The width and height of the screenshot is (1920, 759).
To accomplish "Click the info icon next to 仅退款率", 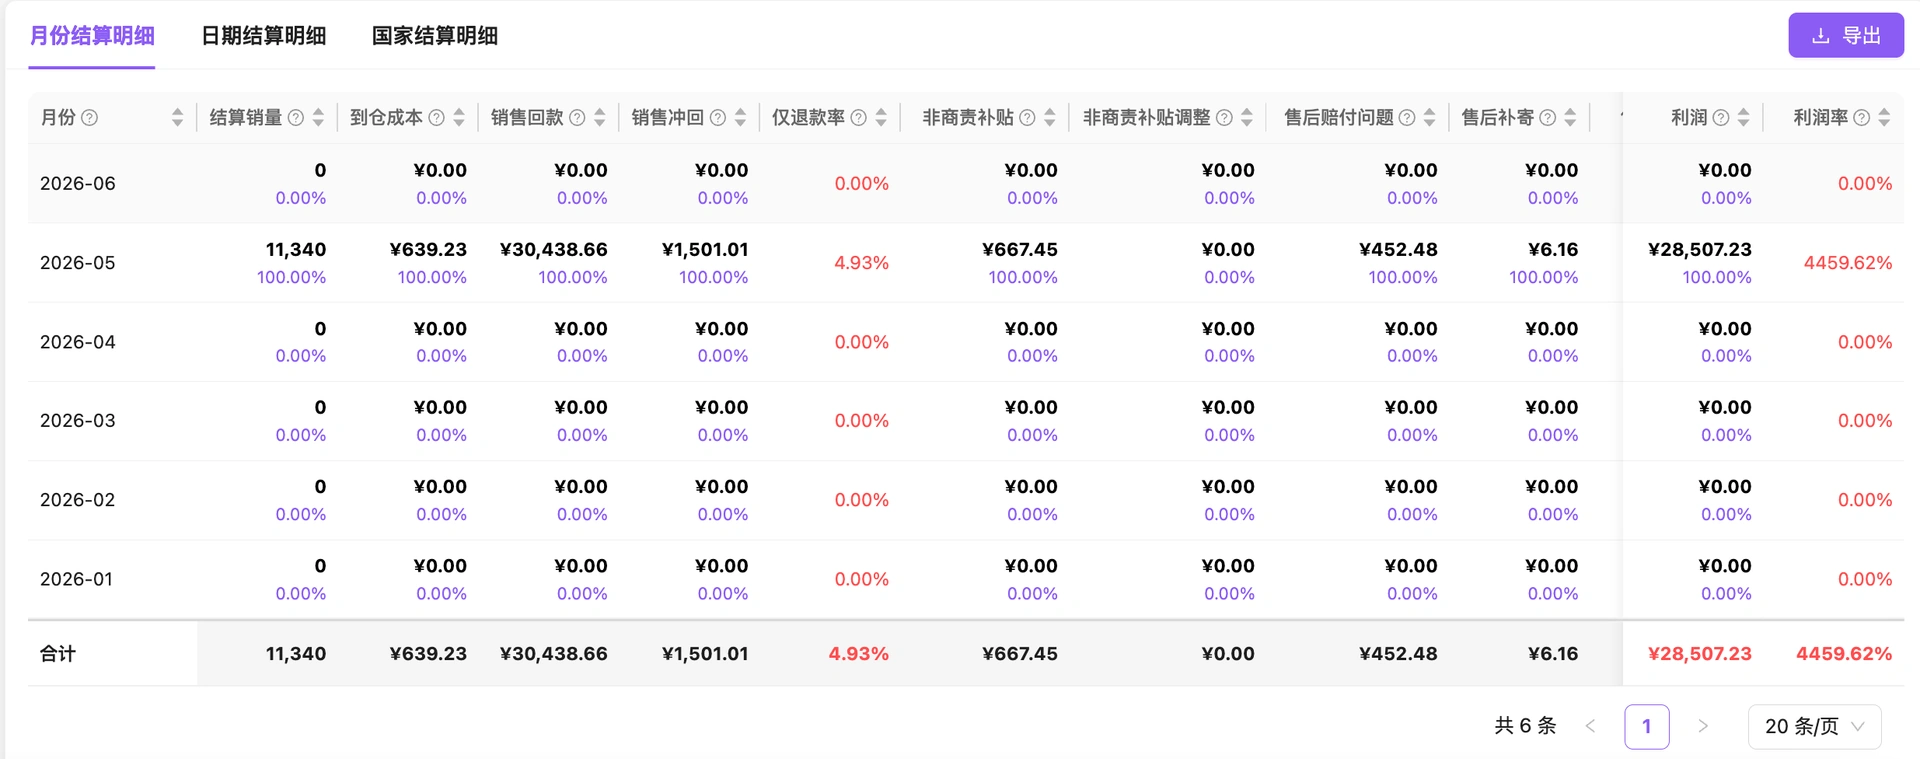I will click(859, 118).
